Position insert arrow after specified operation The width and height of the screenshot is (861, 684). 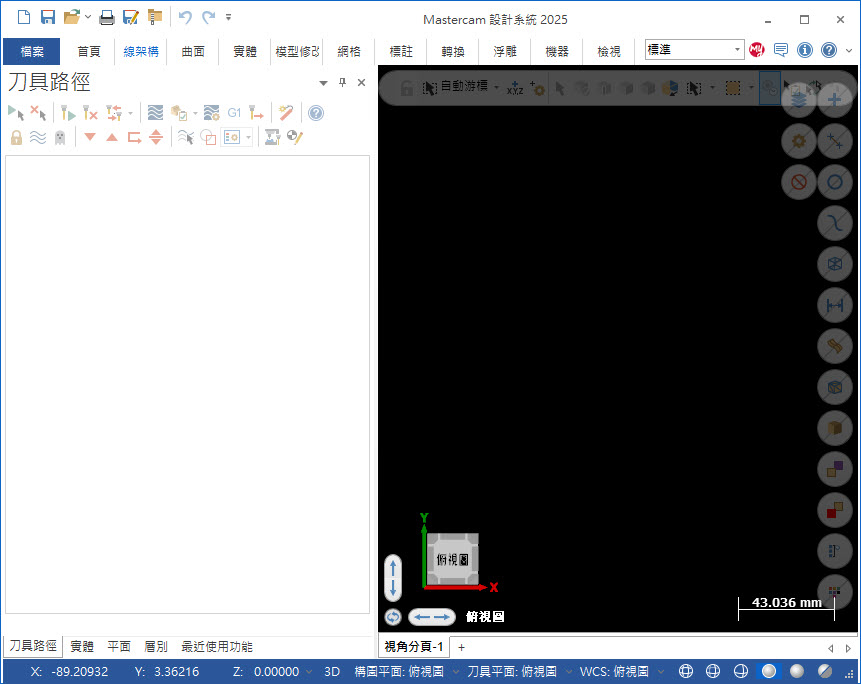(x=134, y=137)
